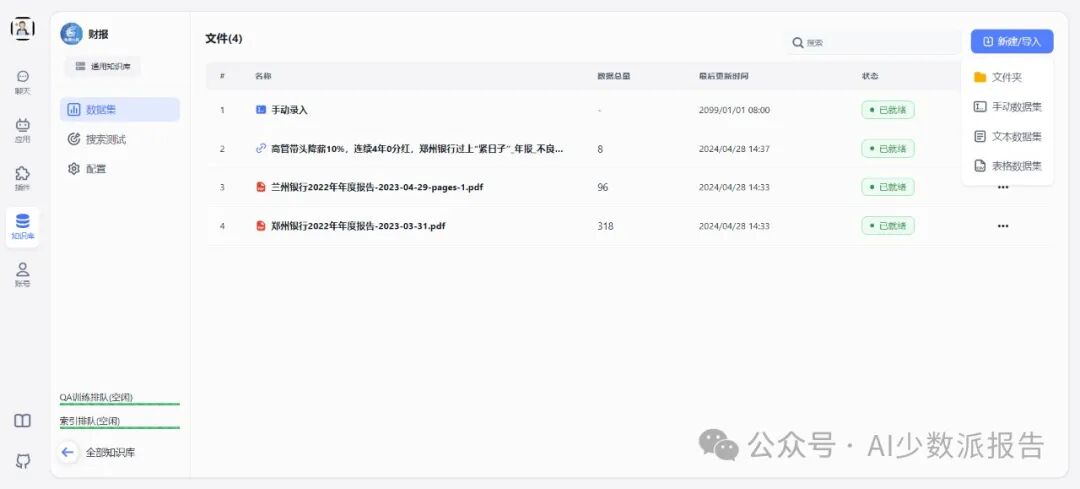Click the 新建/导入 button

[1012, 41]
